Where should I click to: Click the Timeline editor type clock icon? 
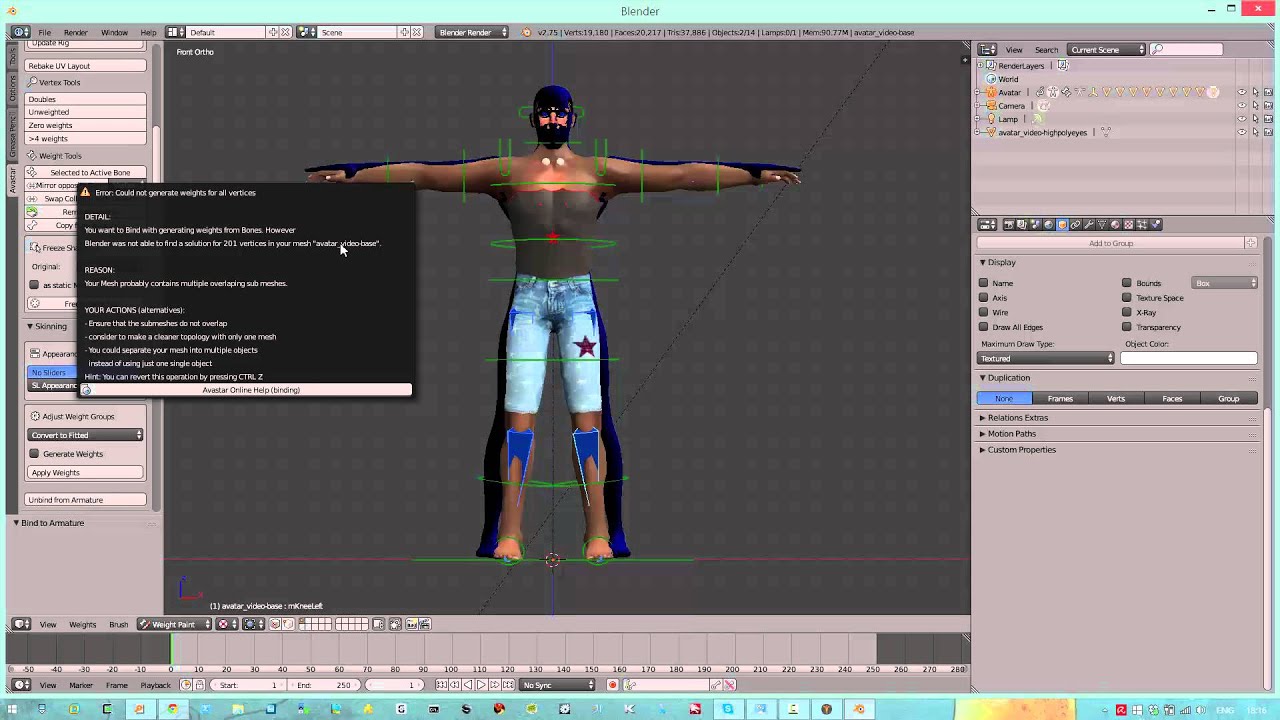point(20,685)
